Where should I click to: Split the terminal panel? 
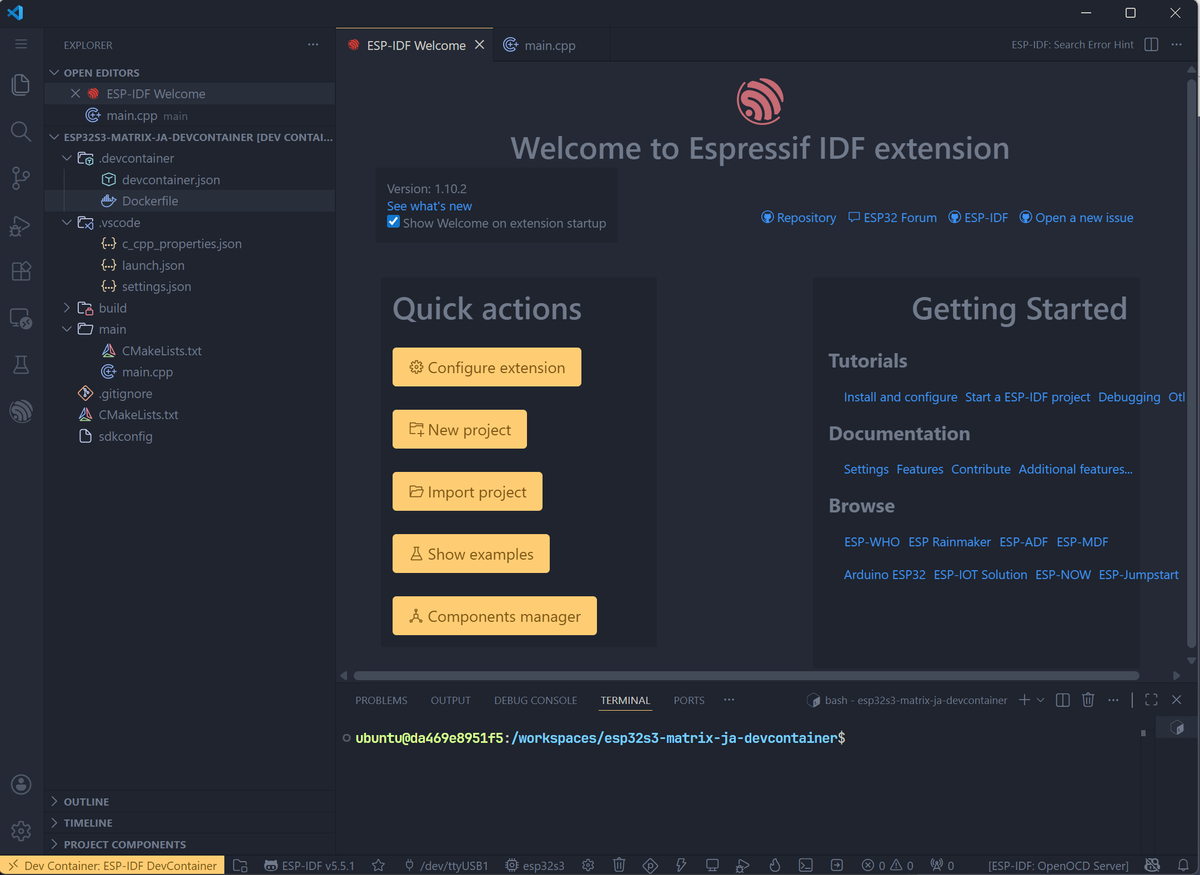coord(1062,700)
